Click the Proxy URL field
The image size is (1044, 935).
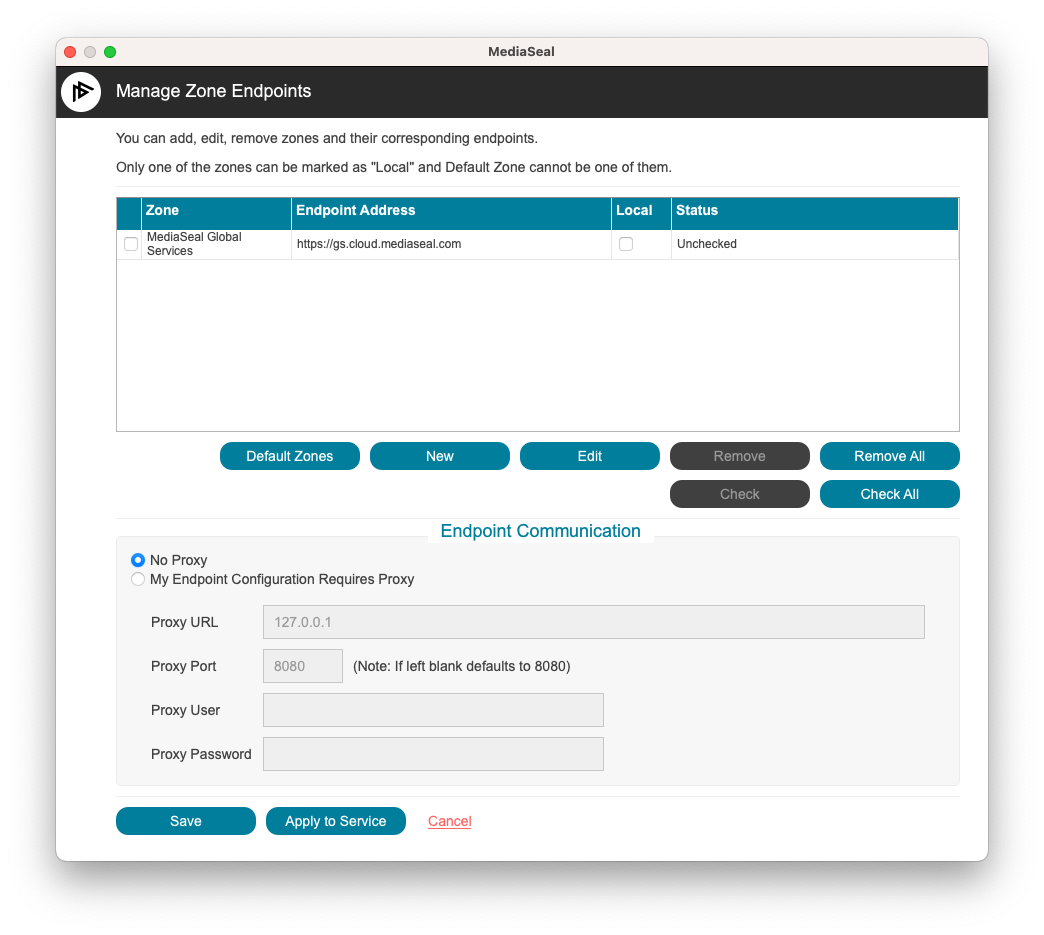click(x=594, y=622)
